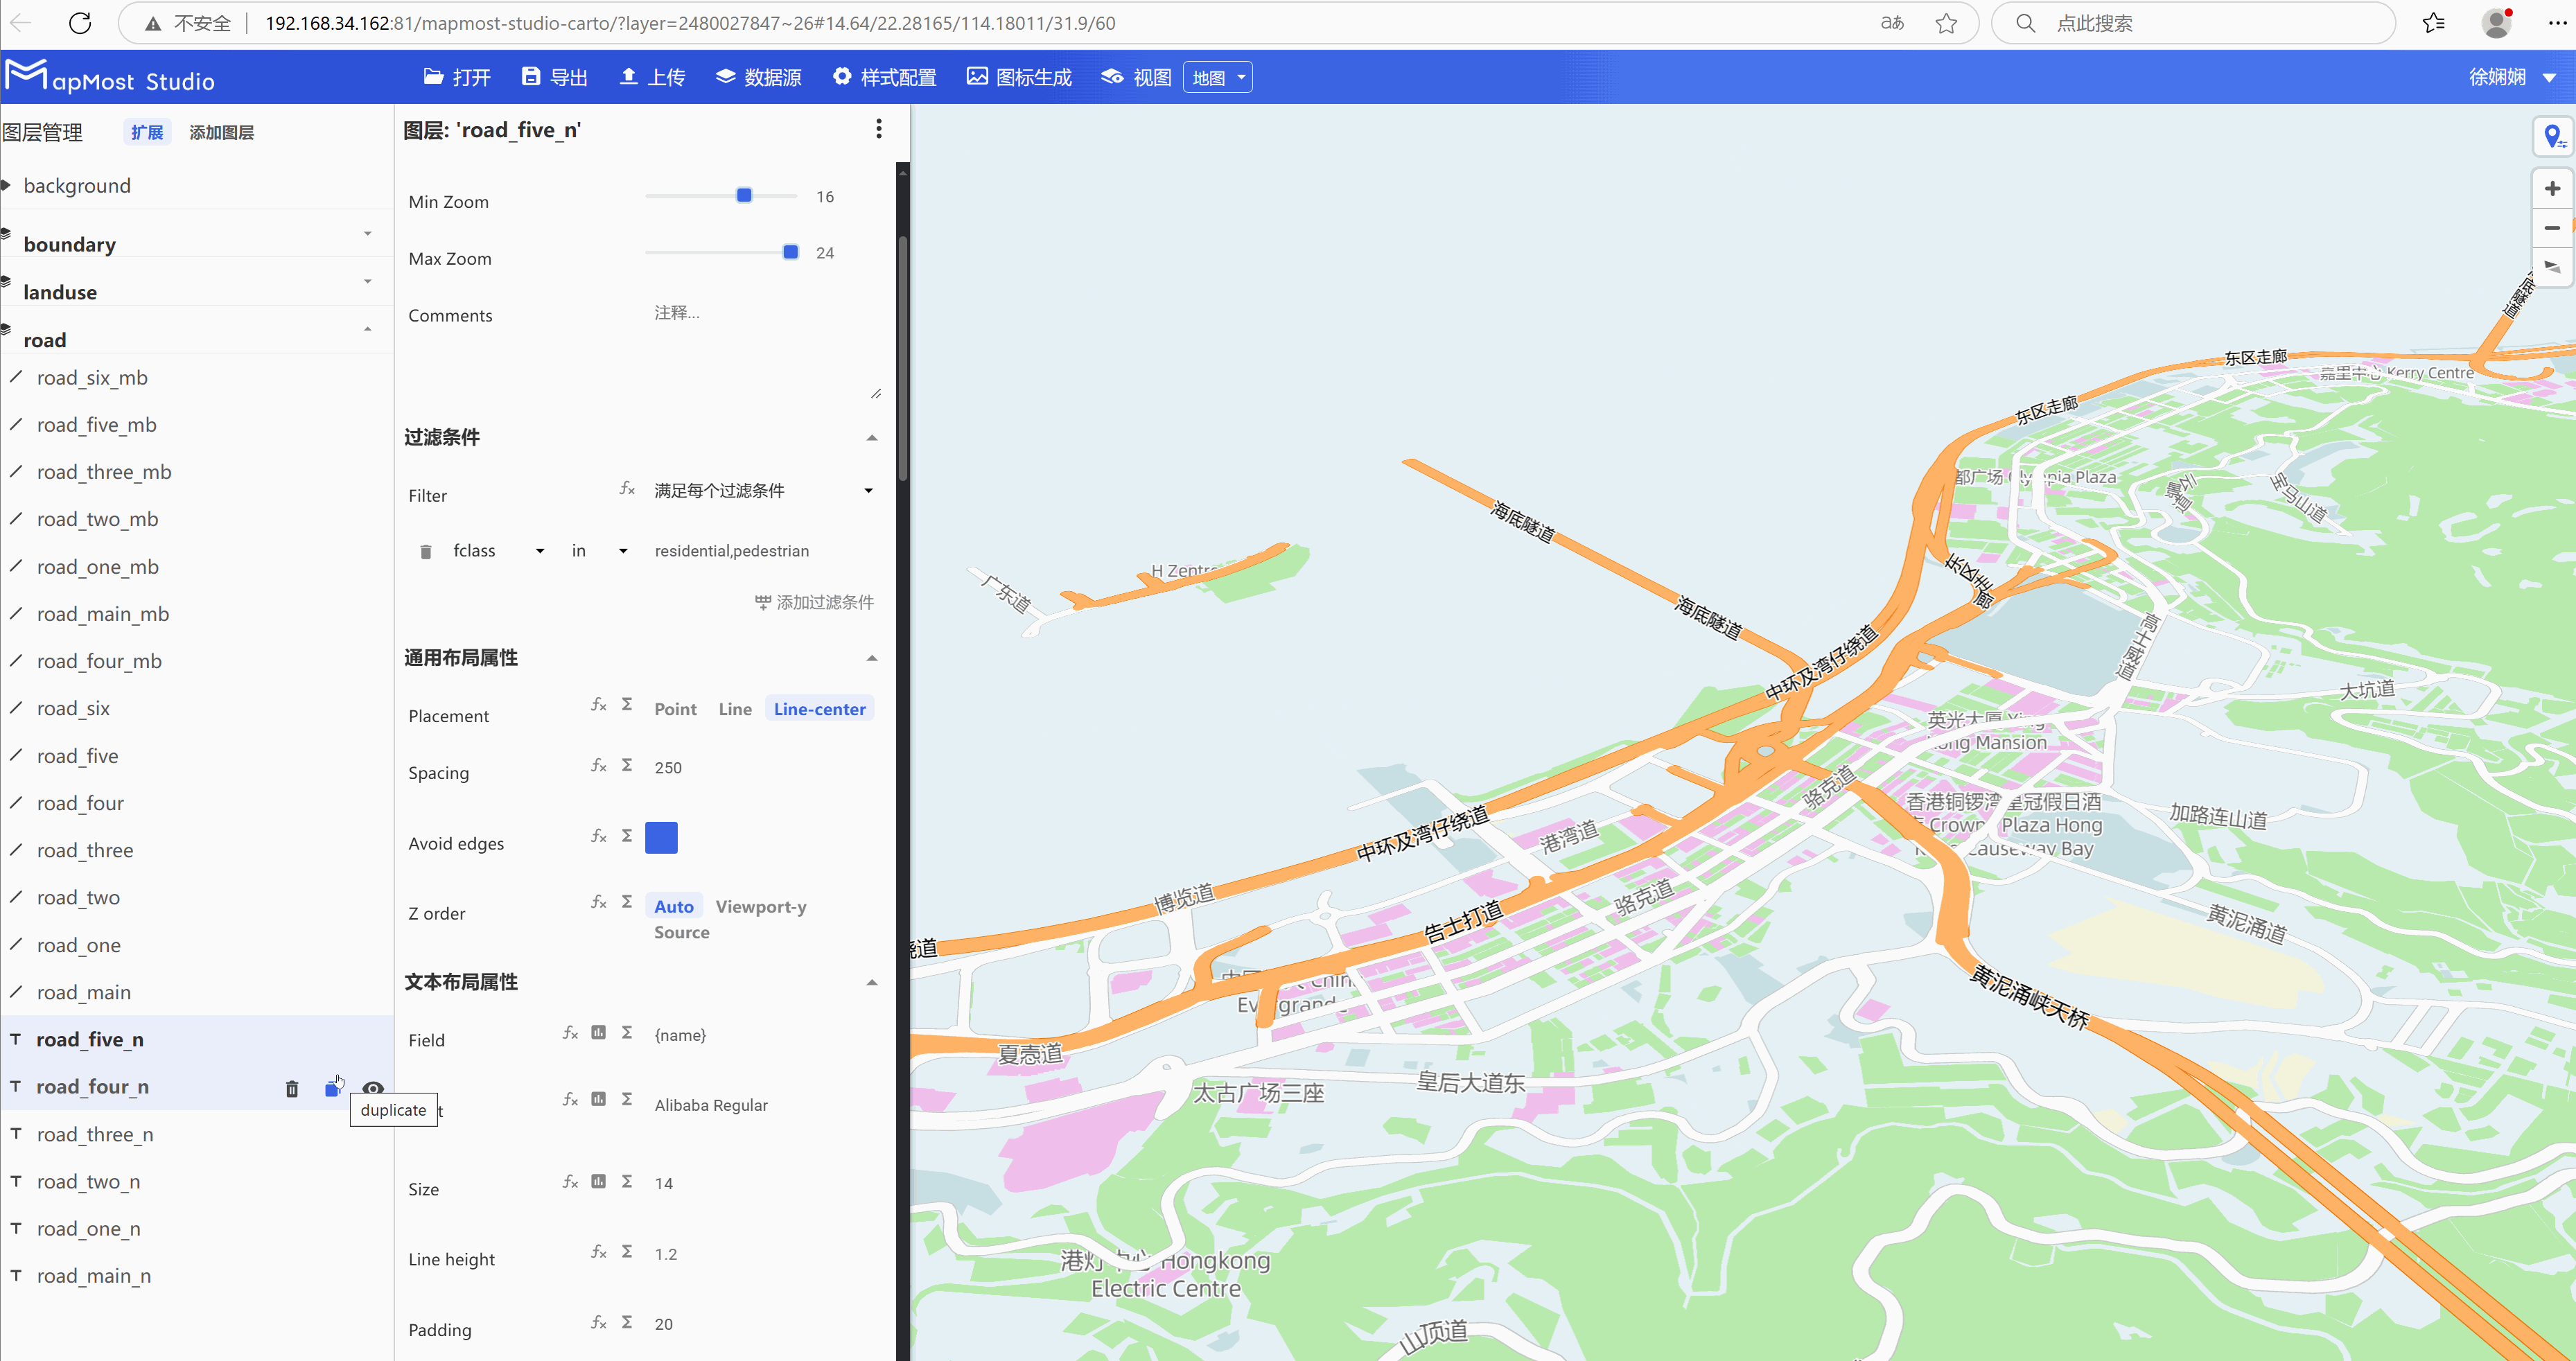Click the duplicate button on road_four_n
2576x1361 pixels.
click(x=332, y=1088)
